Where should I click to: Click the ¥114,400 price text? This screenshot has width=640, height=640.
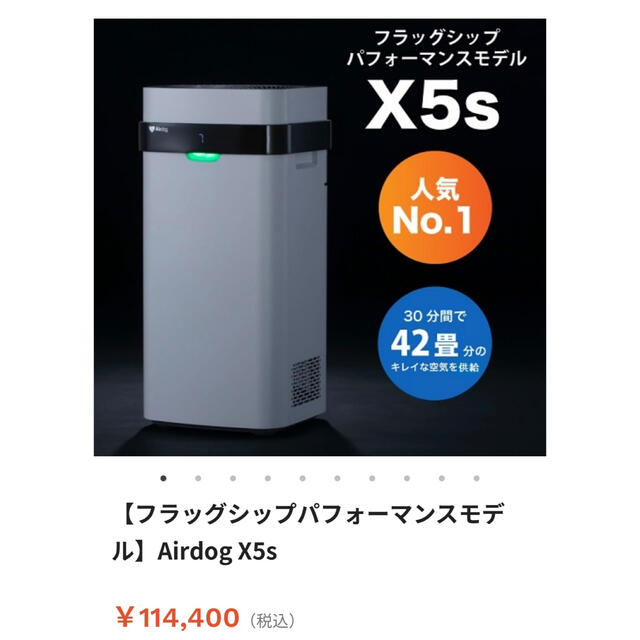click(177, 618)
